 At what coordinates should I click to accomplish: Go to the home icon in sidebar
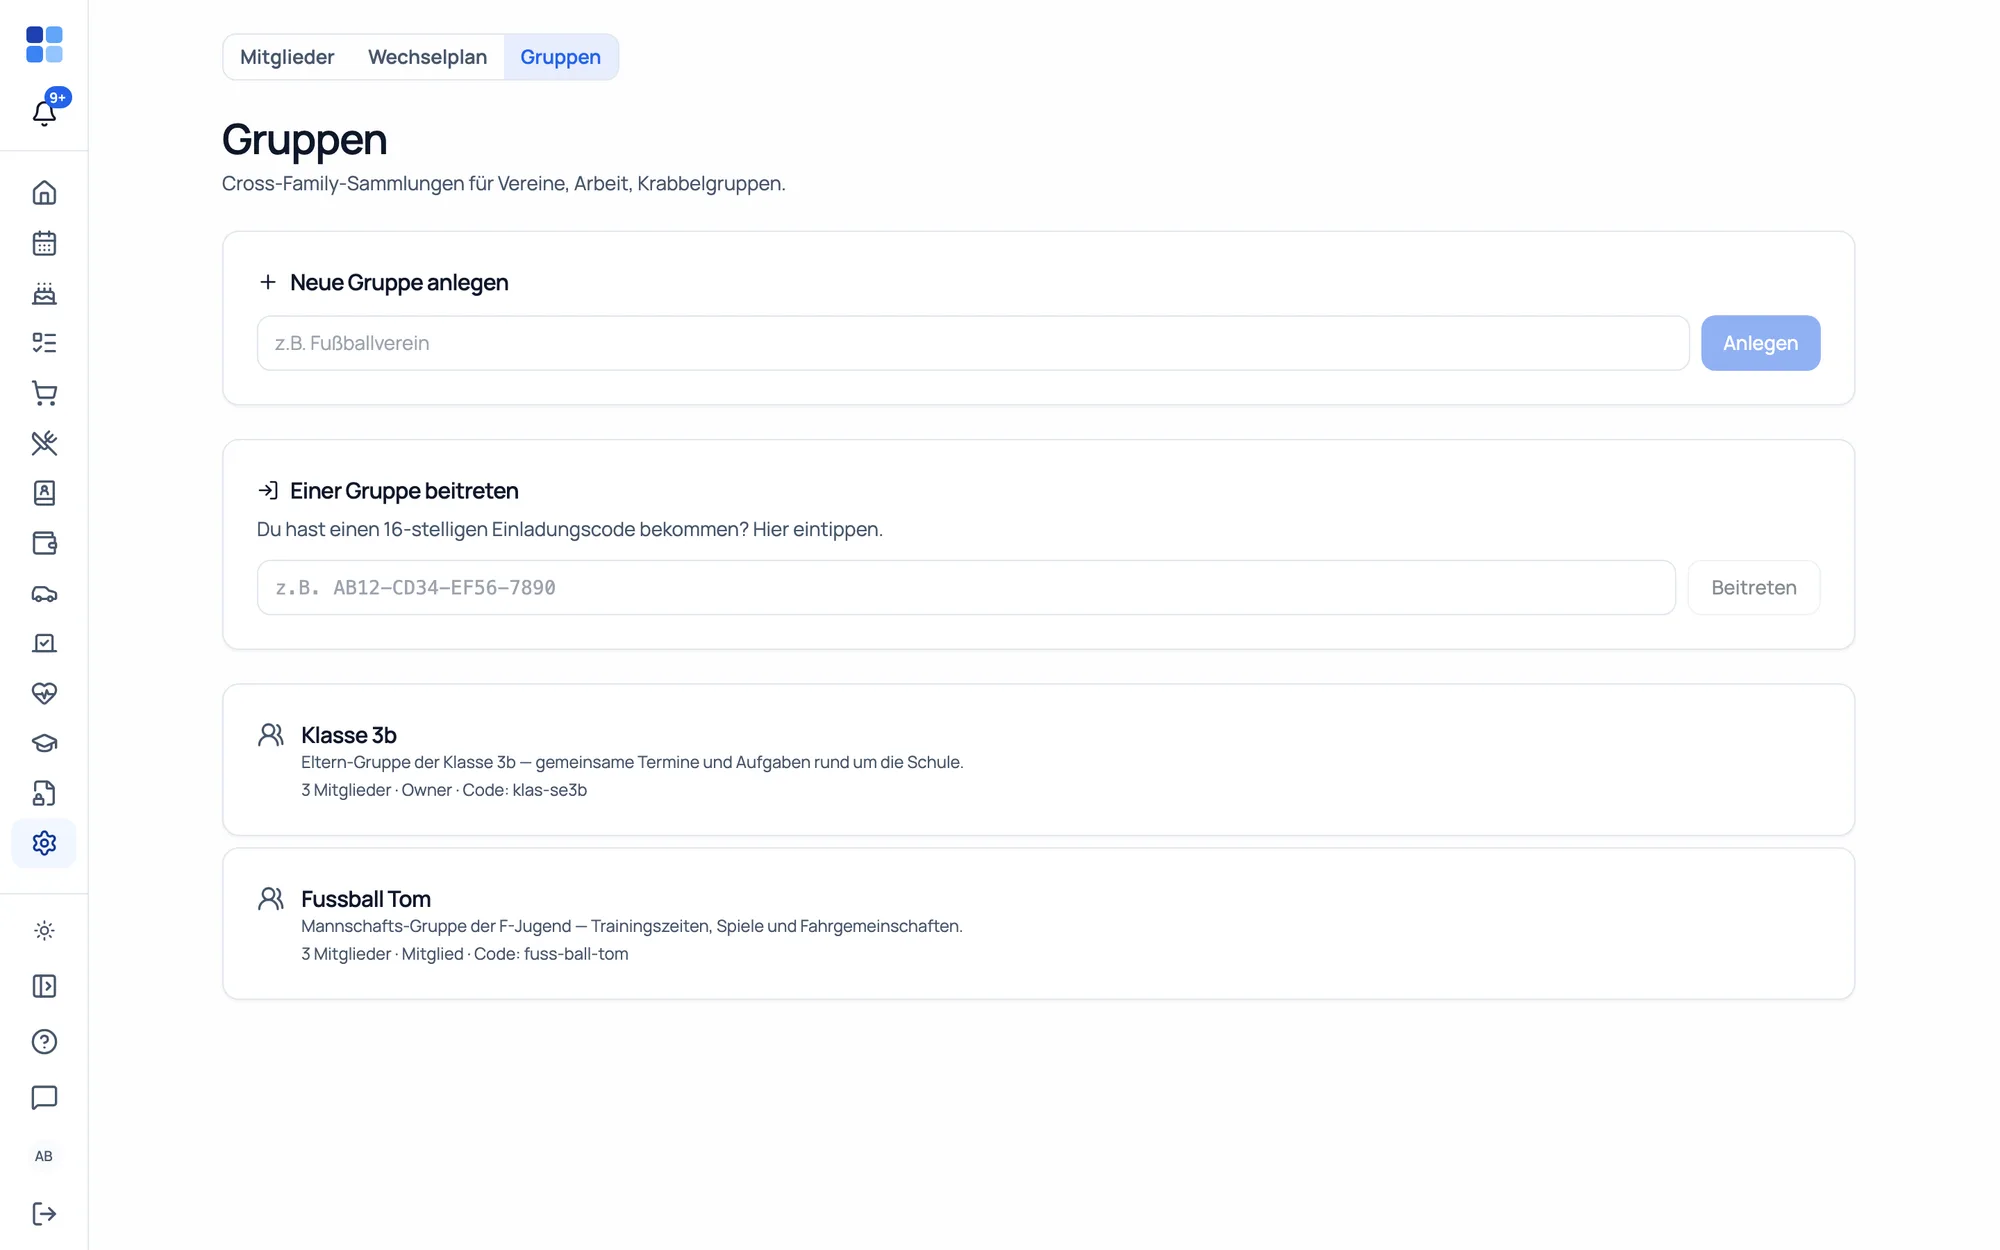tap(44, 193)
